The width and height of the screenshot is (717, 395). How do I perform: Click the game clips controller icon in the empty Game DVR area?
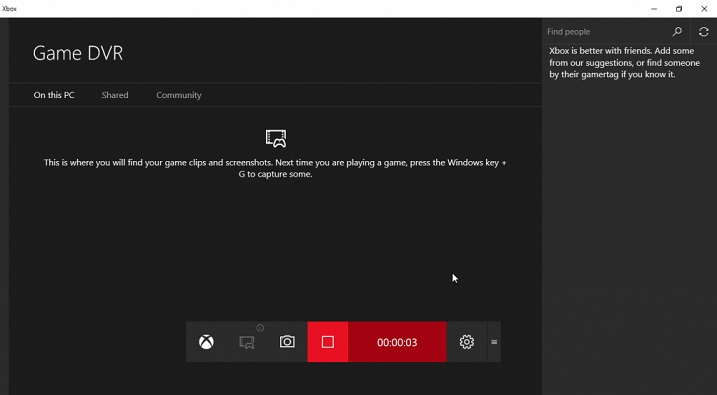pyautogui.click(x=276, y=138)
